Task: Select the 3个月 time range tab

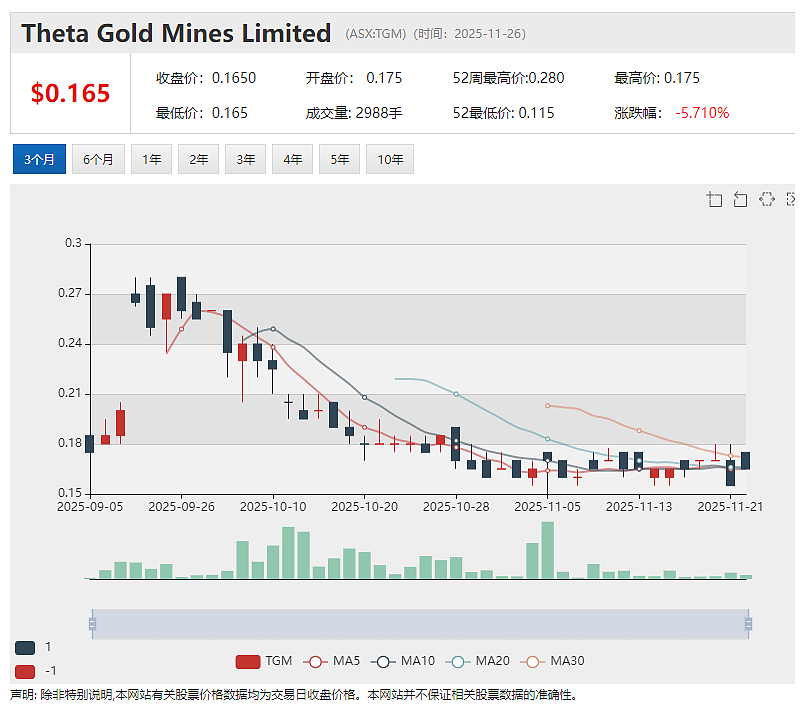Action: pos(39,159)
